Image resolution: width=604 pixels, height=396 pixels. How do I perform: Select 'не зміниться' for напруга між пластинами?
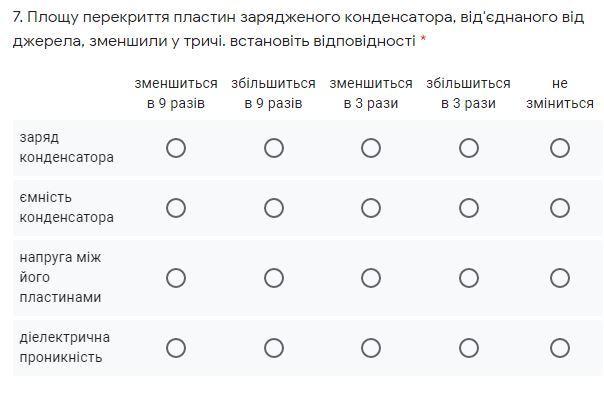(560, 278)
